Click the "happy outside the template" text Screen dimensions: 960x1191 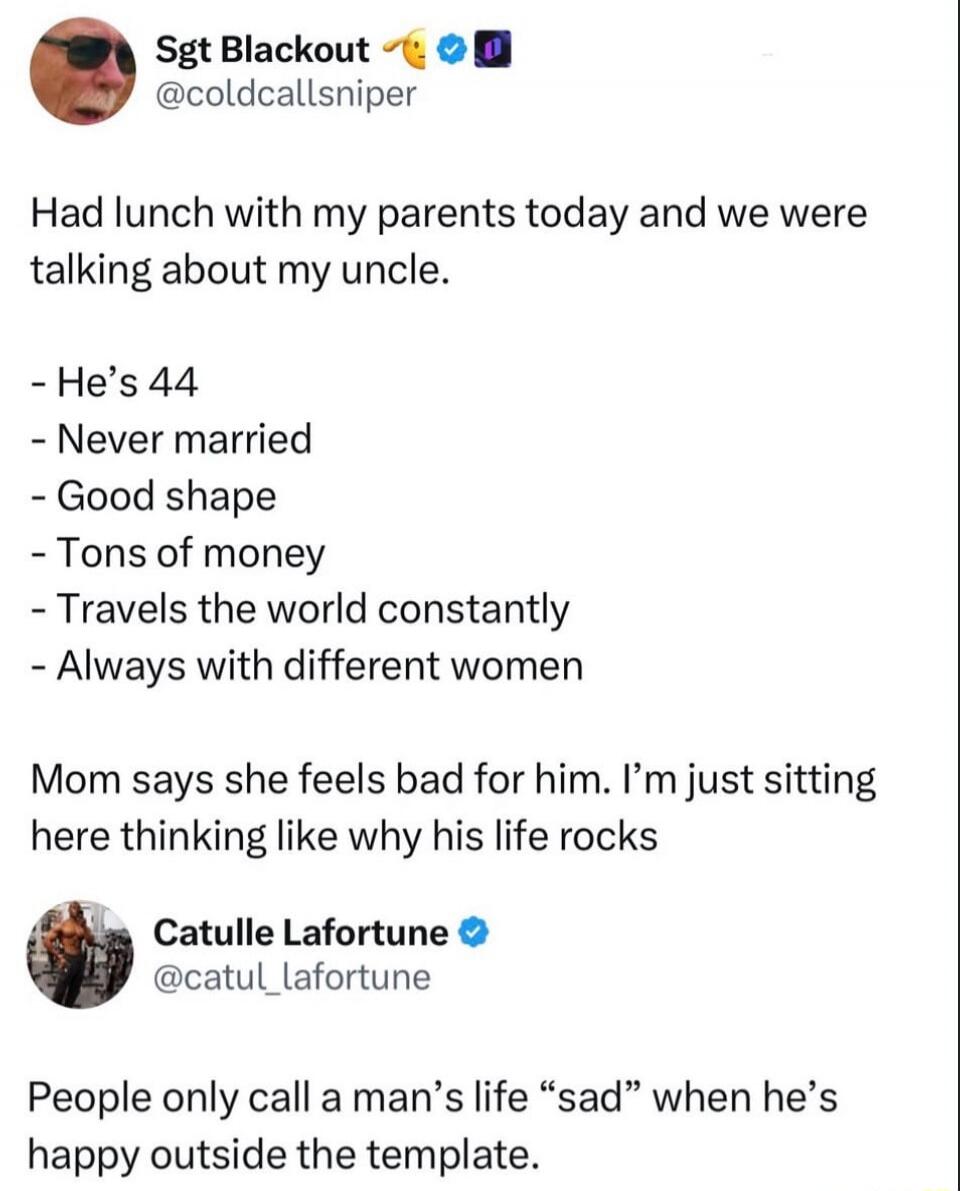coord(283,1155)
